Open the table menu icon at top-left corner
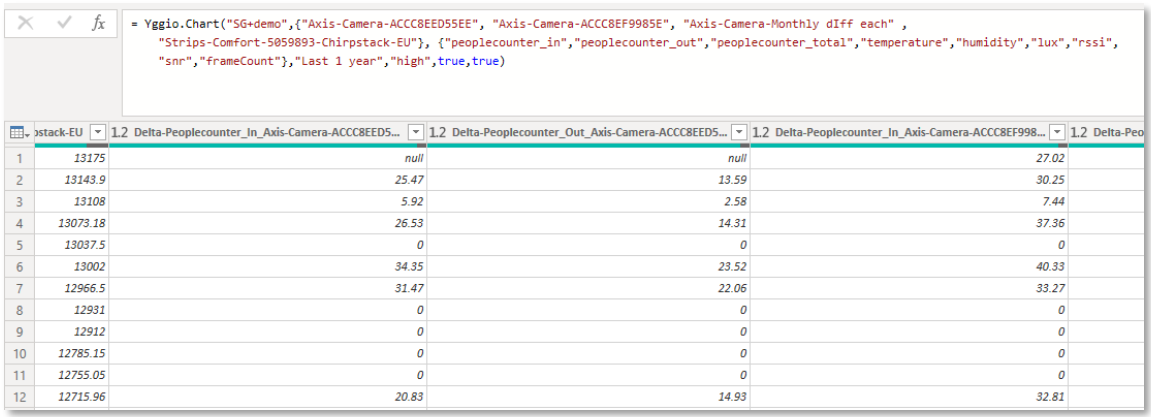 coord(19,133)
